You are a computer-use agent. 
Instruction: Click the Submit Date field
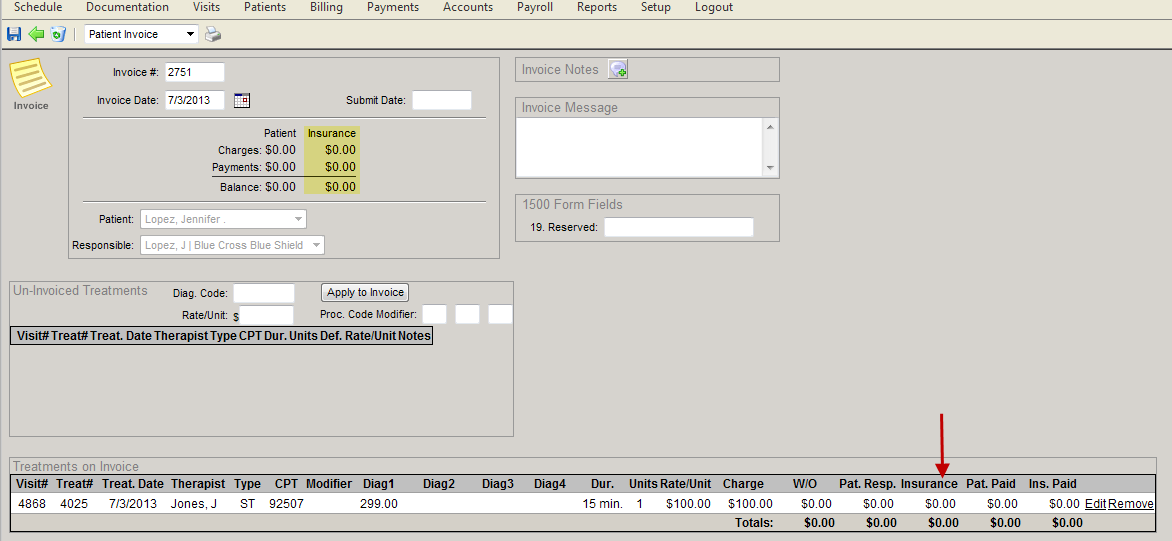click(x=442, y=100)
